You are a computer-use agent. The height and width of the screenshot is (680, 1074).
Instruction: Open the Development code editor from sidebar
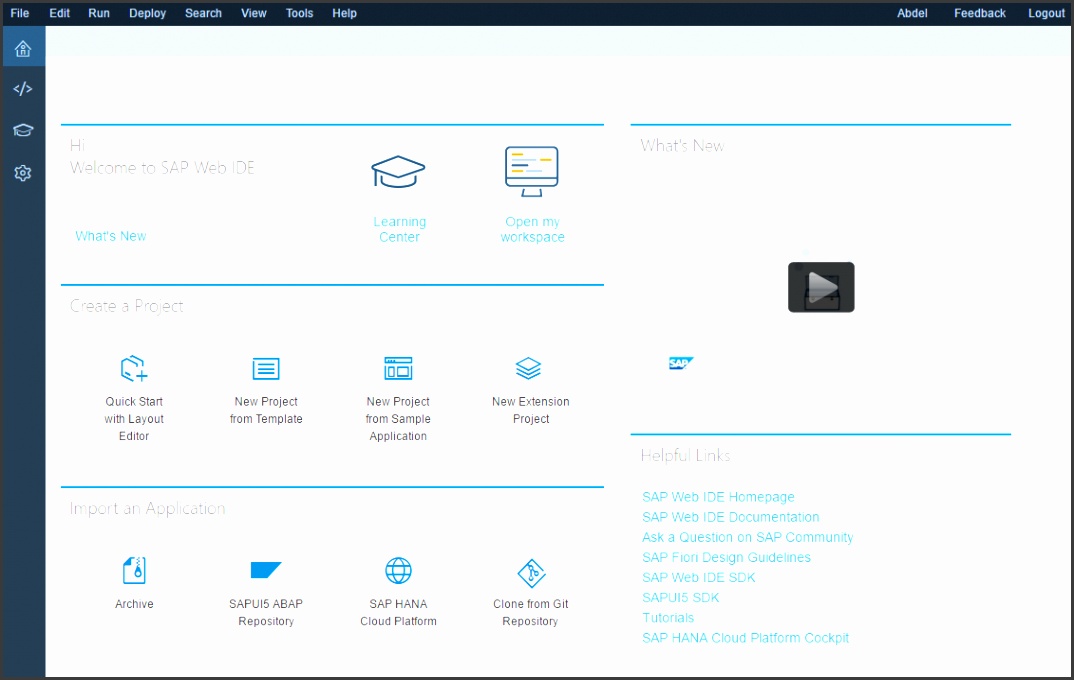tap(22, 88)
